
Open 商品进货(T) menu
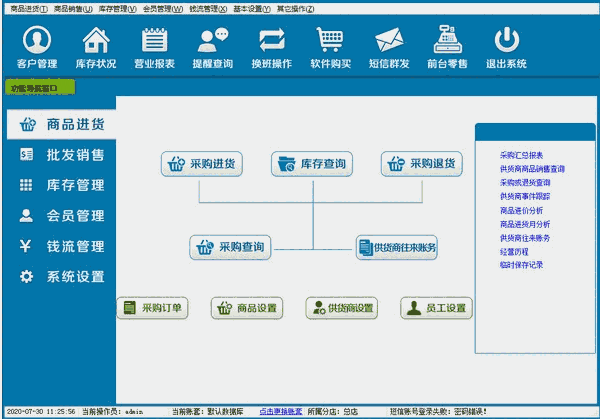pos(29,8)
